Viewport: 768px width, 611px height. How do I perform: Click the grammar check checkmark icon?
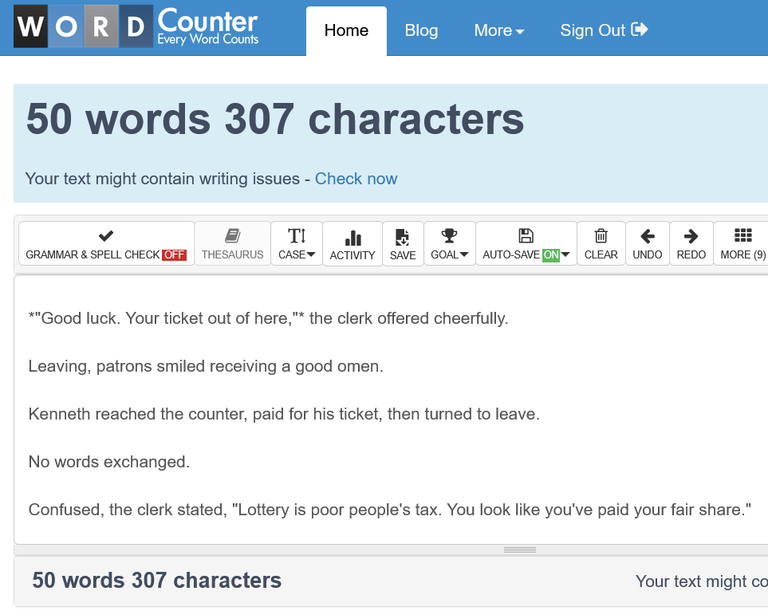106,236
